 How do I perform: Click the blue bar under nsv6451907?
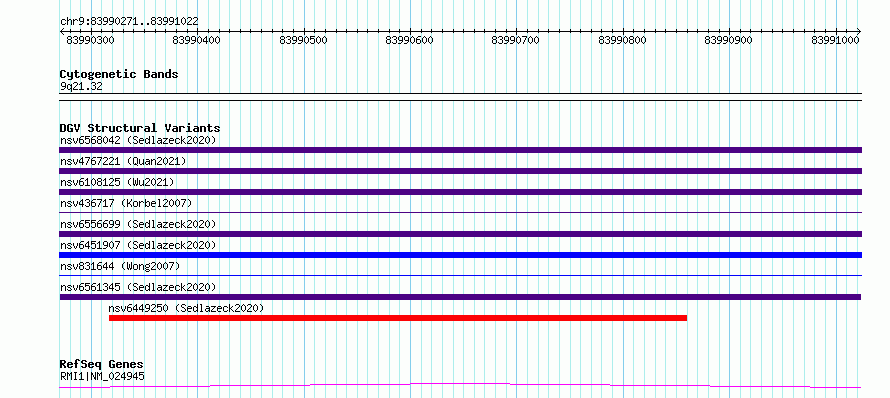460,255
